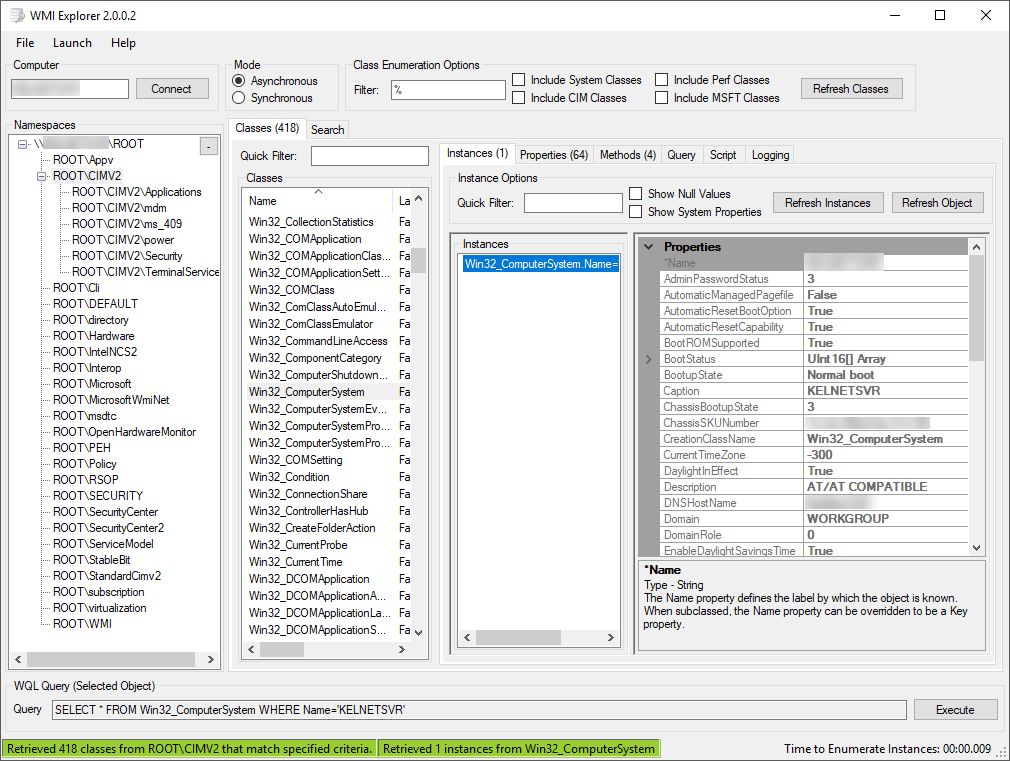
Task: Collapse the Properties section header chevron
Action: coord(648,247)
